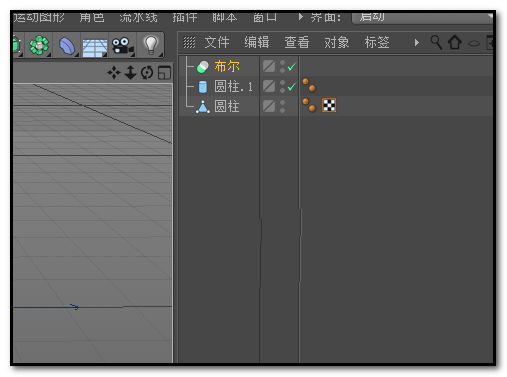The image size is (507, 377).
Task: Select the 圆柱 object name
Action: [x=227, y=107]
